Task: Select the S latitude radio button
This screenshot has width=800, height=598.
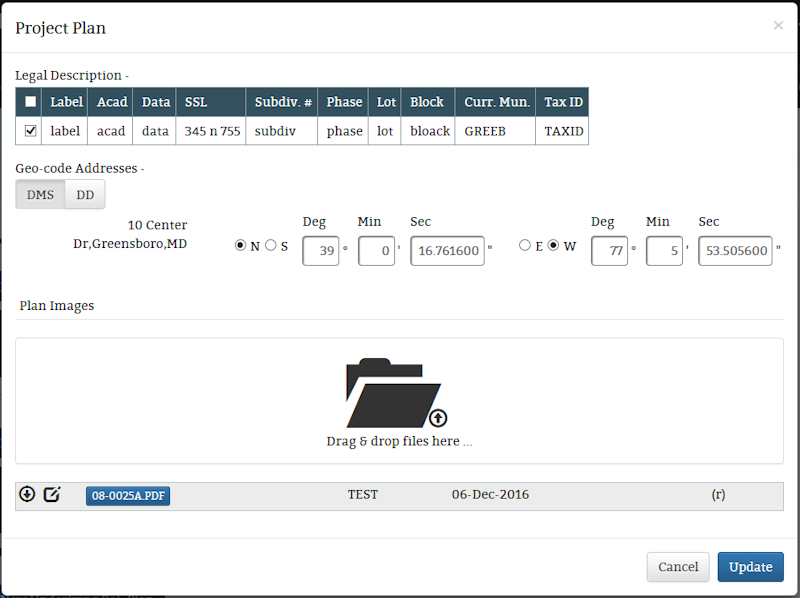Action: click(270, 246)
